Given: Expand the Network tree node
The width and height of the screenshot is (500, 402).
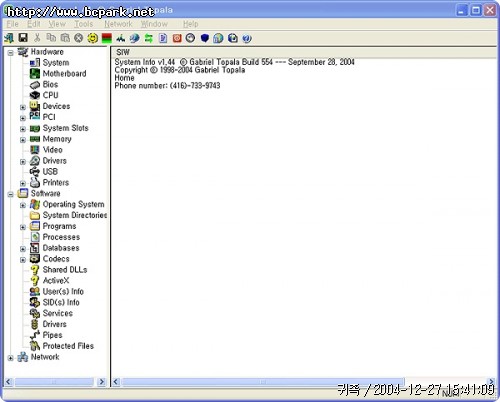Looking at the screenshot, I should pyautogui.click(x=11, y=358).
